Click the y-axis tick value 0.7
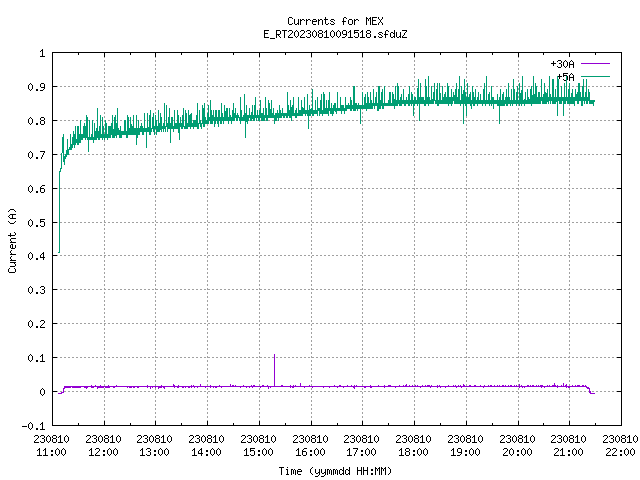This screenshot has height=480, width=640. coord(36,155)
